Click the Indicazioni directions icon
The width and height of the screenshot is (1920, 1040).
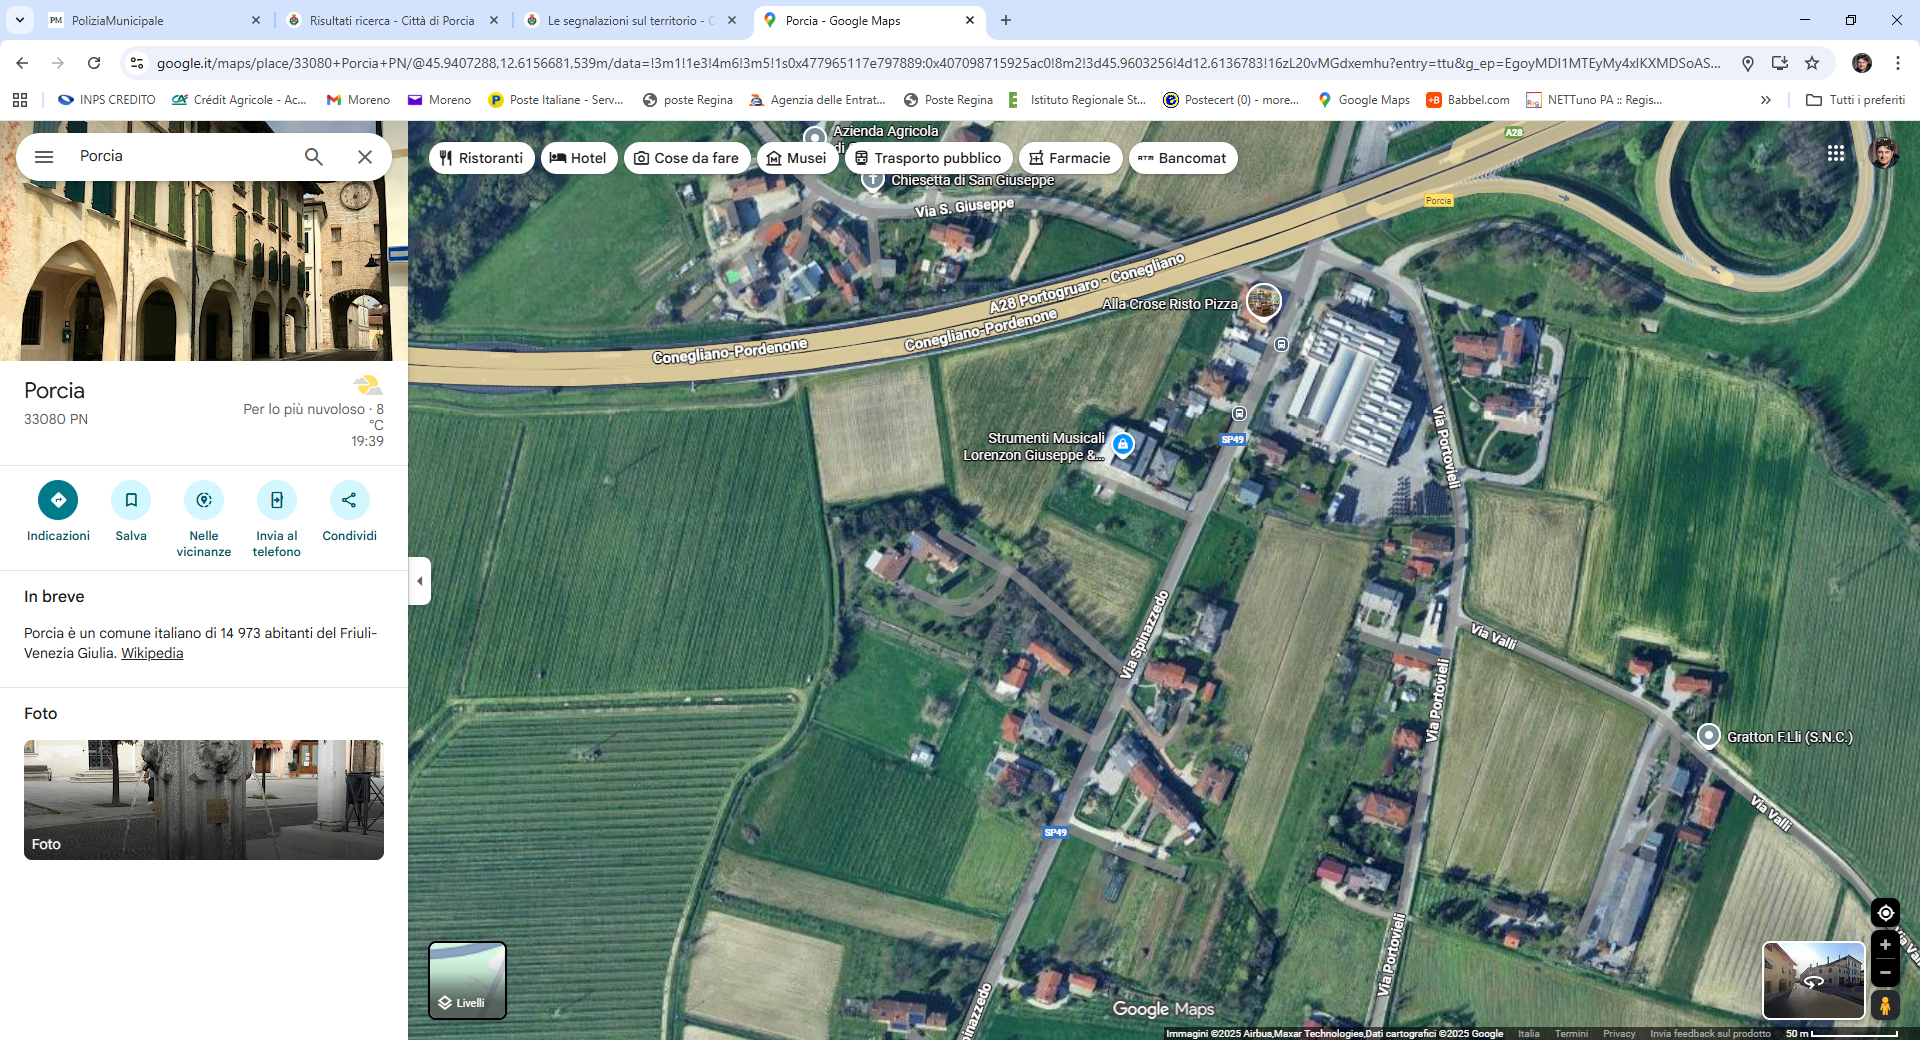tap(58, 500)
